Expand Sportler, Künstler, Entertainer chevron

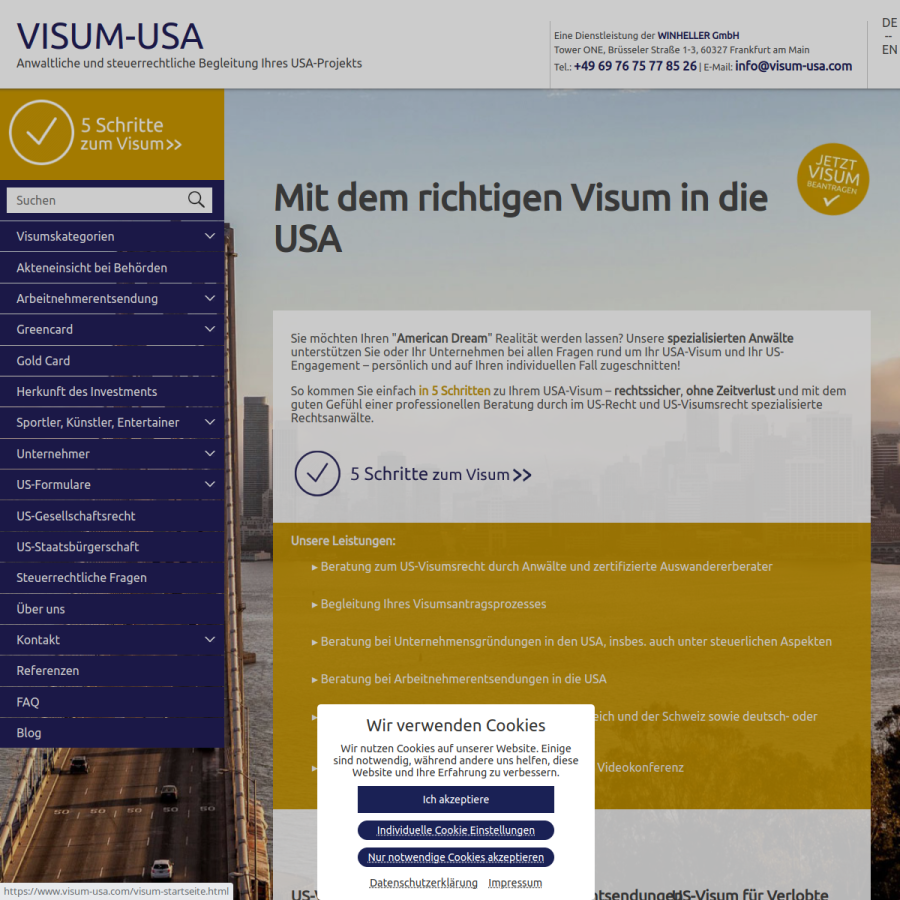pyautogui.click(x=210, y=422)
